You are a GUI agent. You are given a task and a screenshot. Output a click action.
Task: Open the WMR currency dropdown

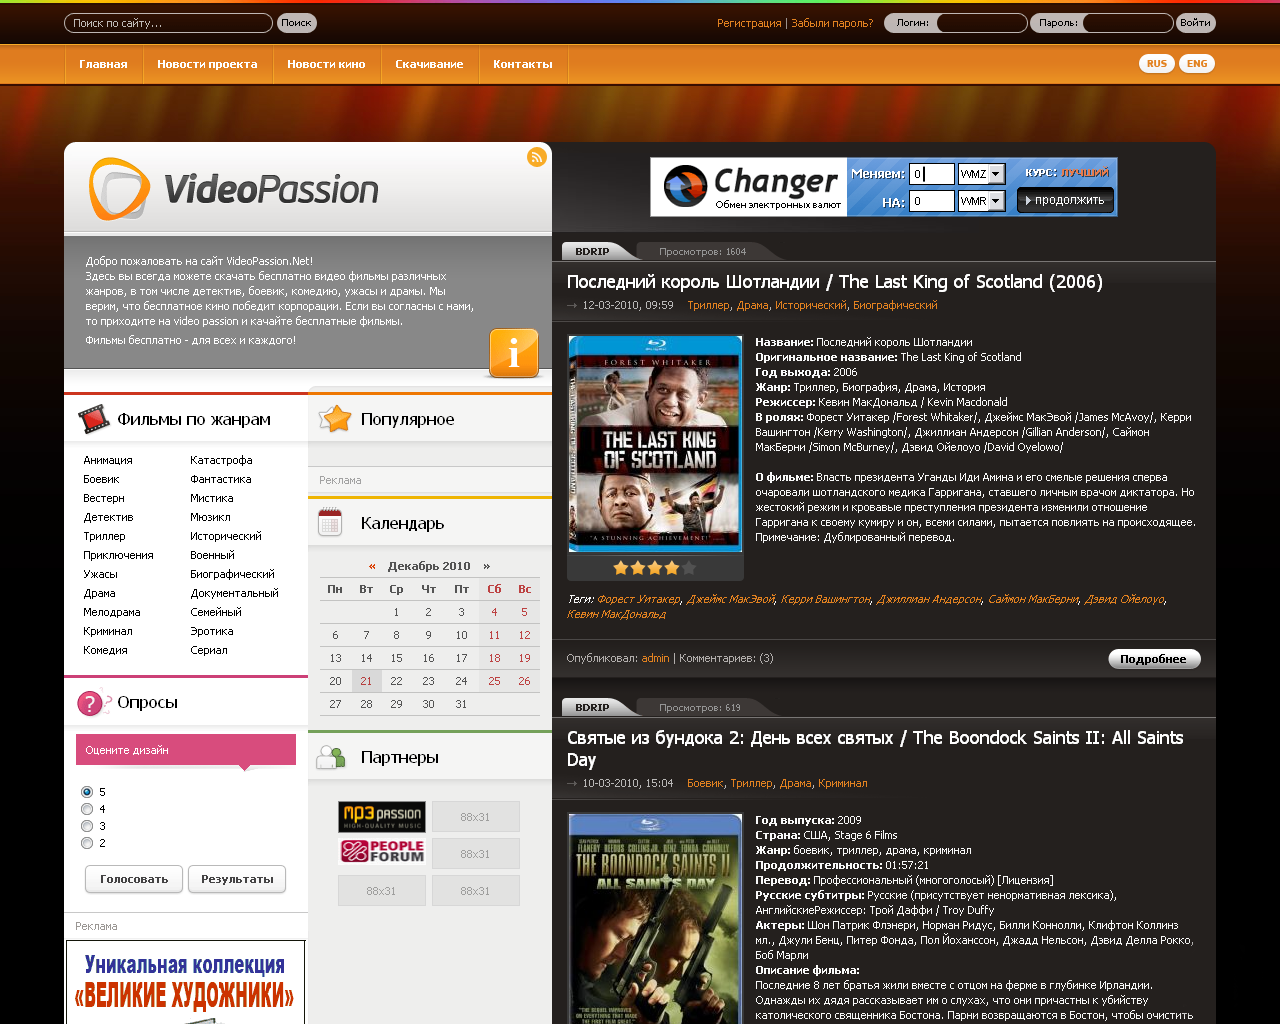(996, 201)
